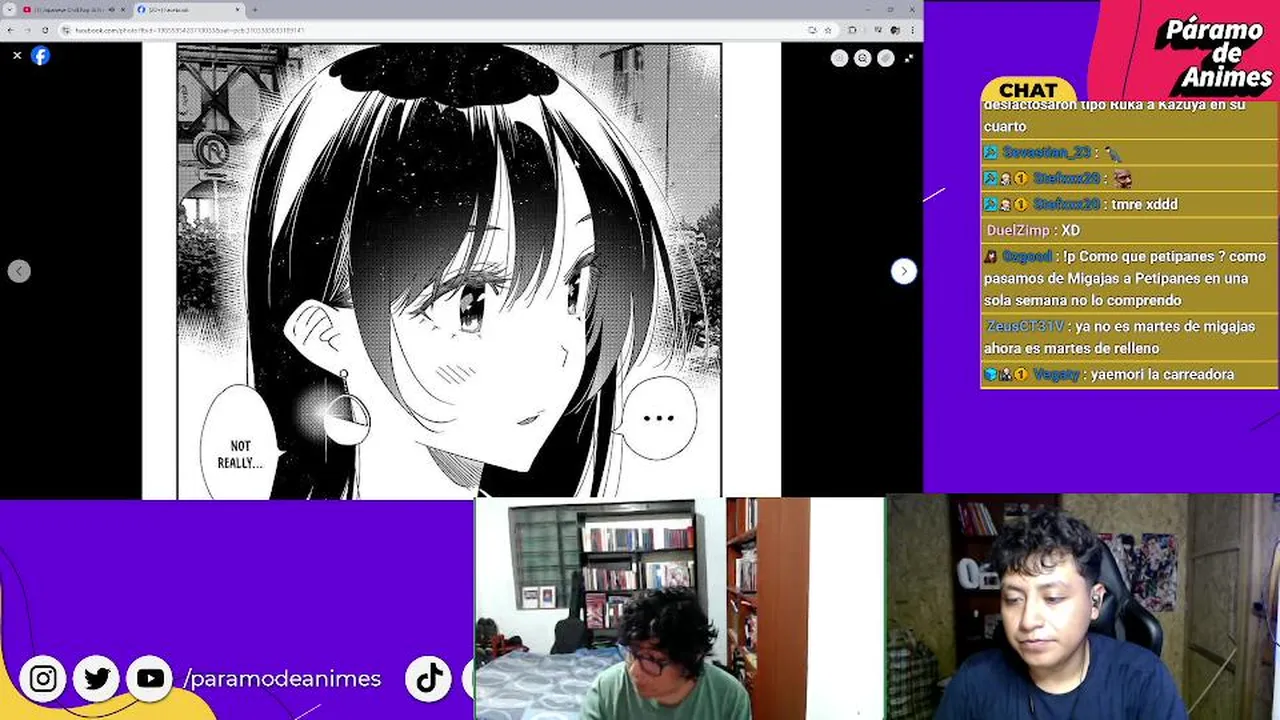View site information icon in address bar
Image resolution: width=1280 pixels, height=720 pixels.
tap(66, 30)
